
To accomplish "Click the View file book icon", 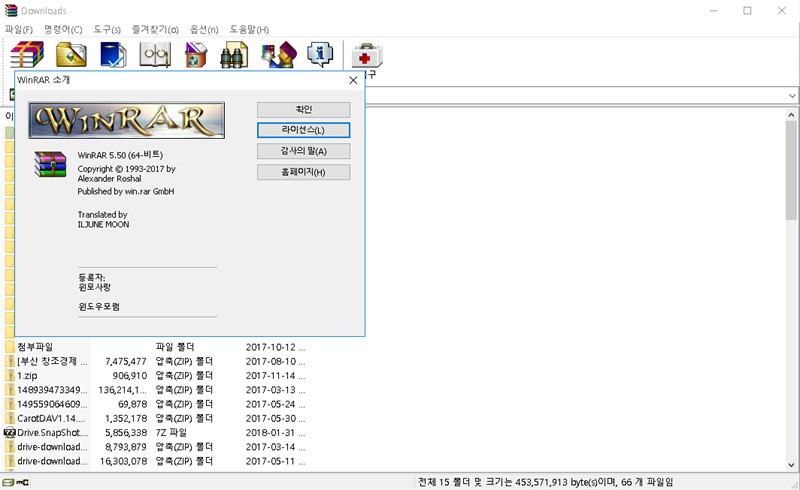I will (155, 54).
